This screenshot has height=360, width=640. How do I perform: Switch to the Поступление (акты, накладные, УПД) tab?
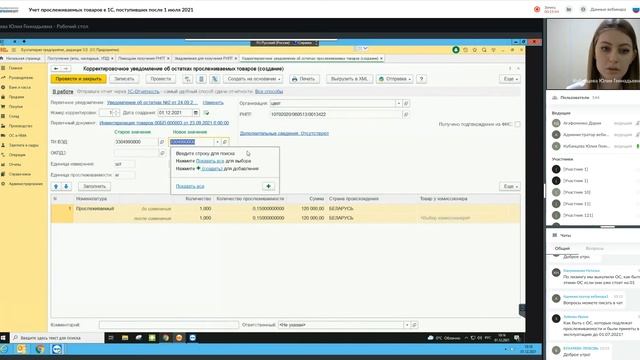click(x=79, y=58)
